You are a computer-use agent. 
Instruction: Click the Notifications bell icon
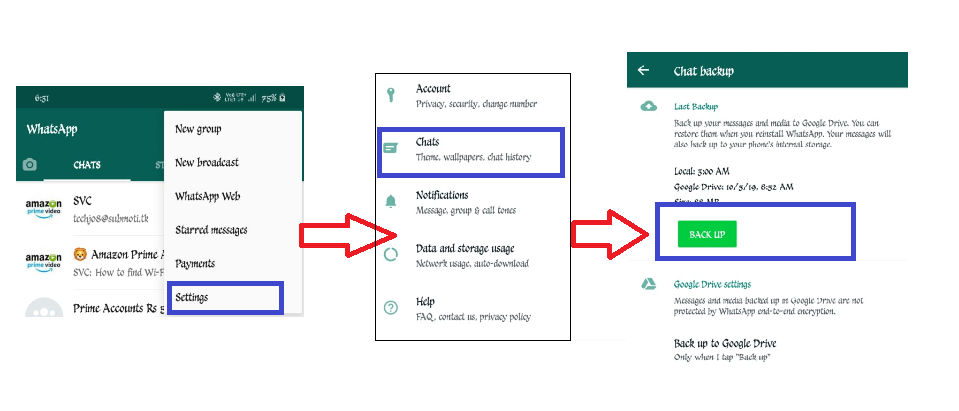[390, 201]
